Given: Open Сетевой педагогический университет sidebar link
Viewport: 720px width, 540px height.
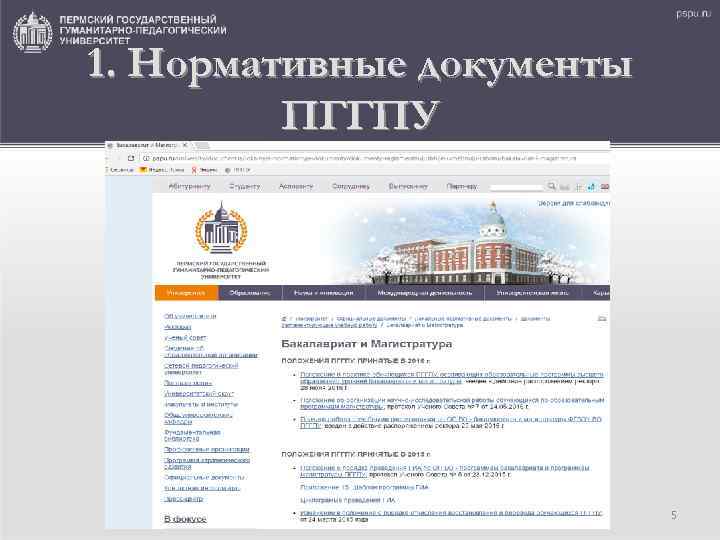Looking at the screenshot, I should click(201, 369).
